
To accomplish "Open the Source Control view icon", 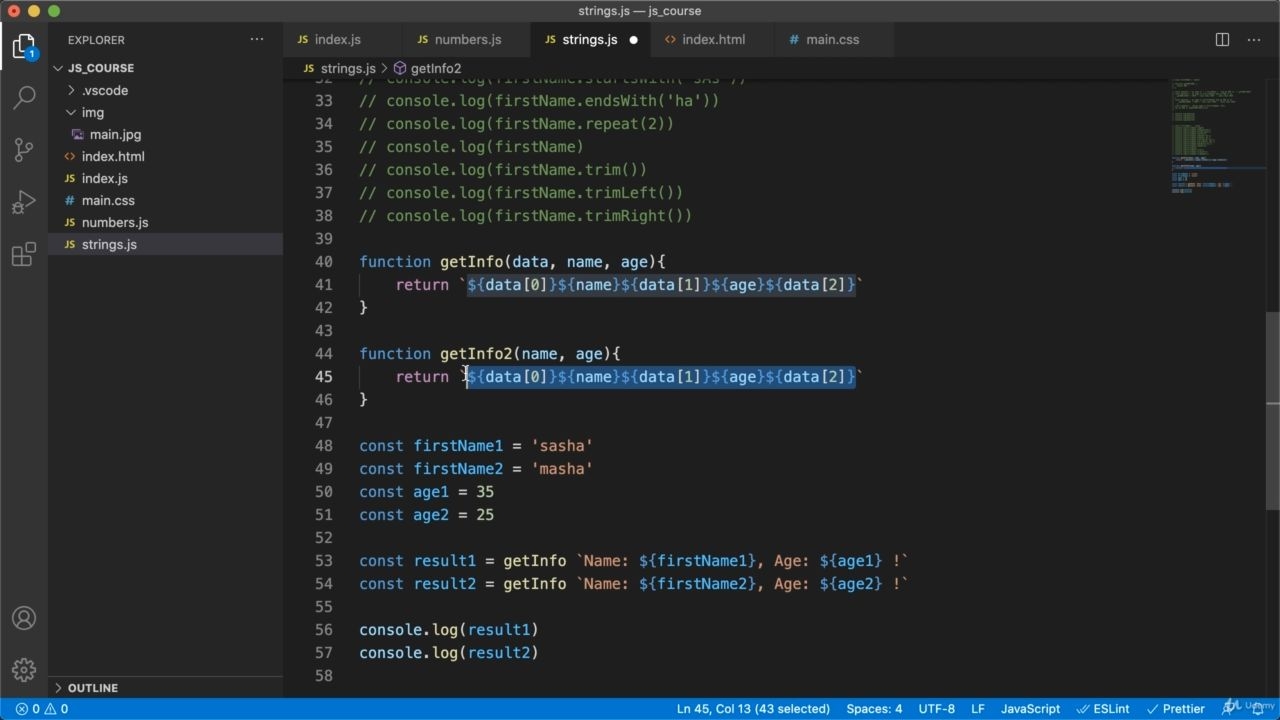I will point(24,150).
